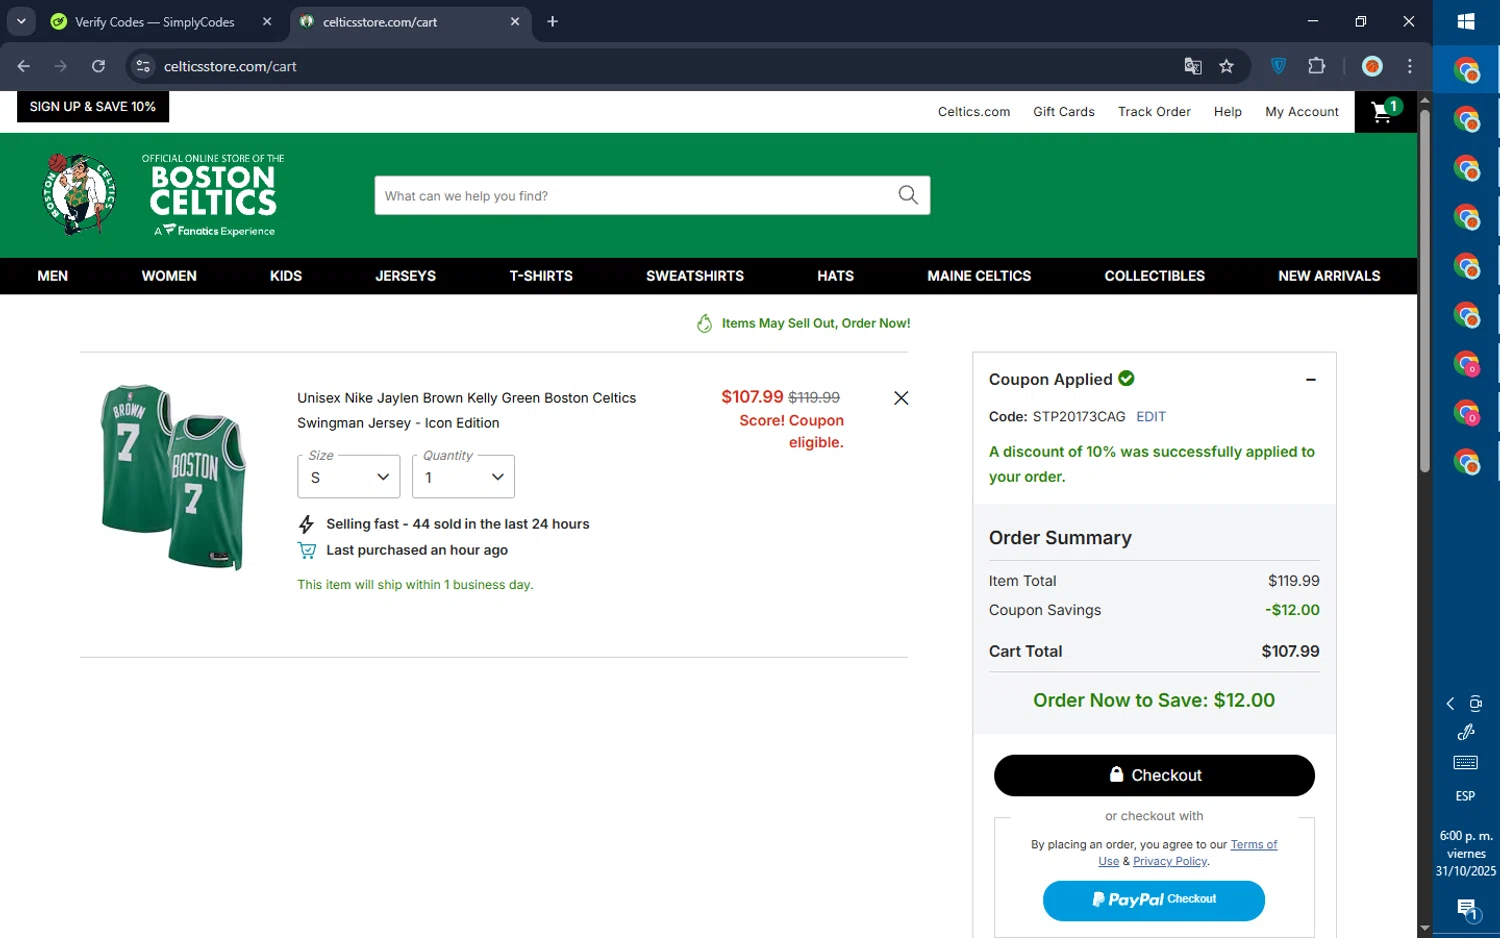Click the pen workspace icon in taskbar
This screenshot has width=1500, height=938.
click(1466, 732)
